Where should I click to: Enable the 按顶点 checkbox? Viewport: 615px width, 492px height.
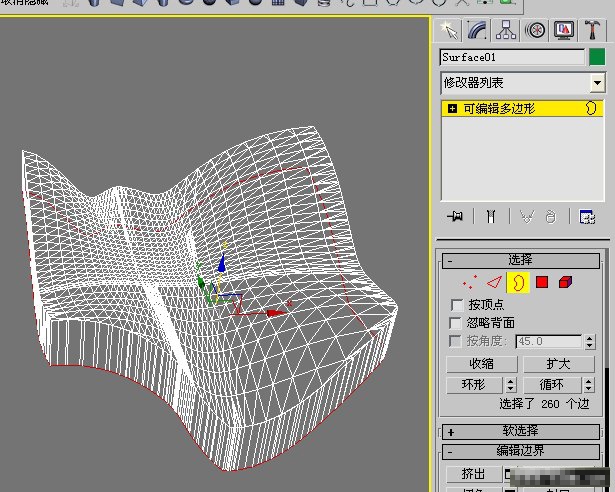[x=457, y=305]
